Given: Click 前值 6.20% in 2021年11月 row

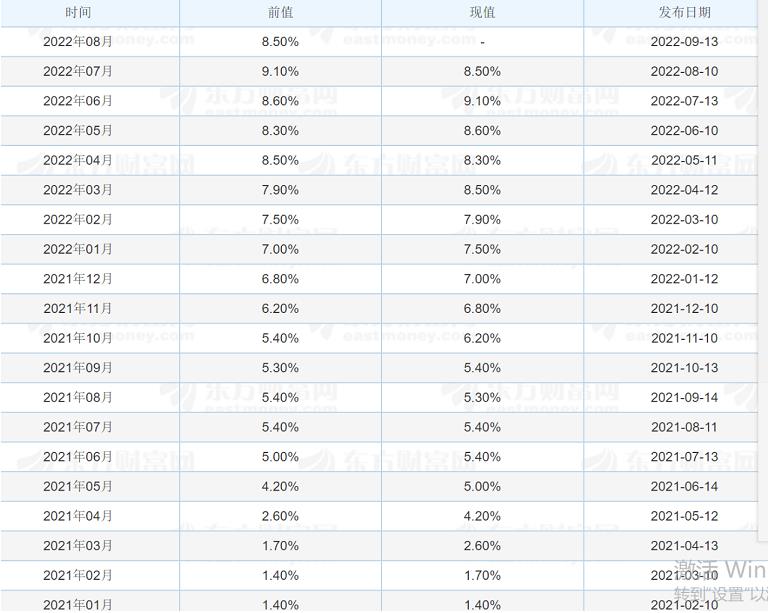Looking at the screenshot, I should click(x=280, y=308).
